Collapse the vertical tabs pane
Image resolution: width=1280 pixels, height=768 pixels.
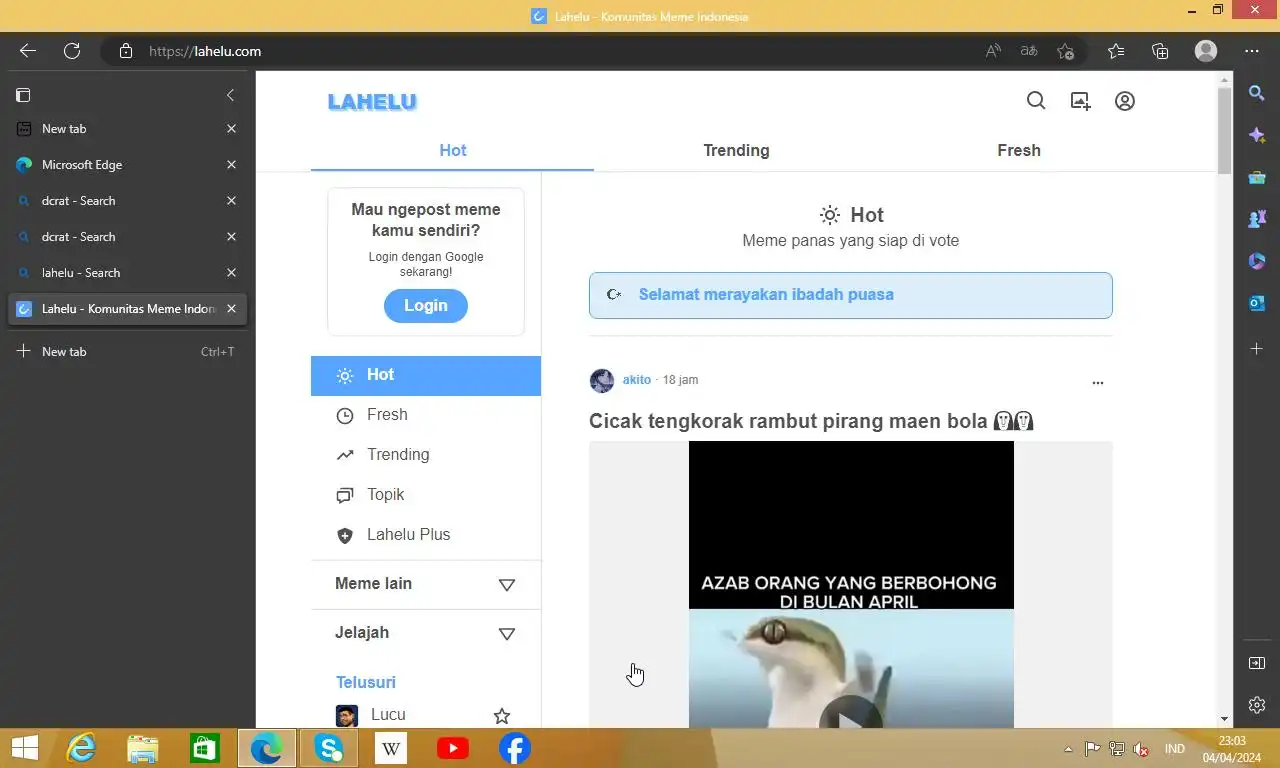pyautogui.click(x=230, y=95)
